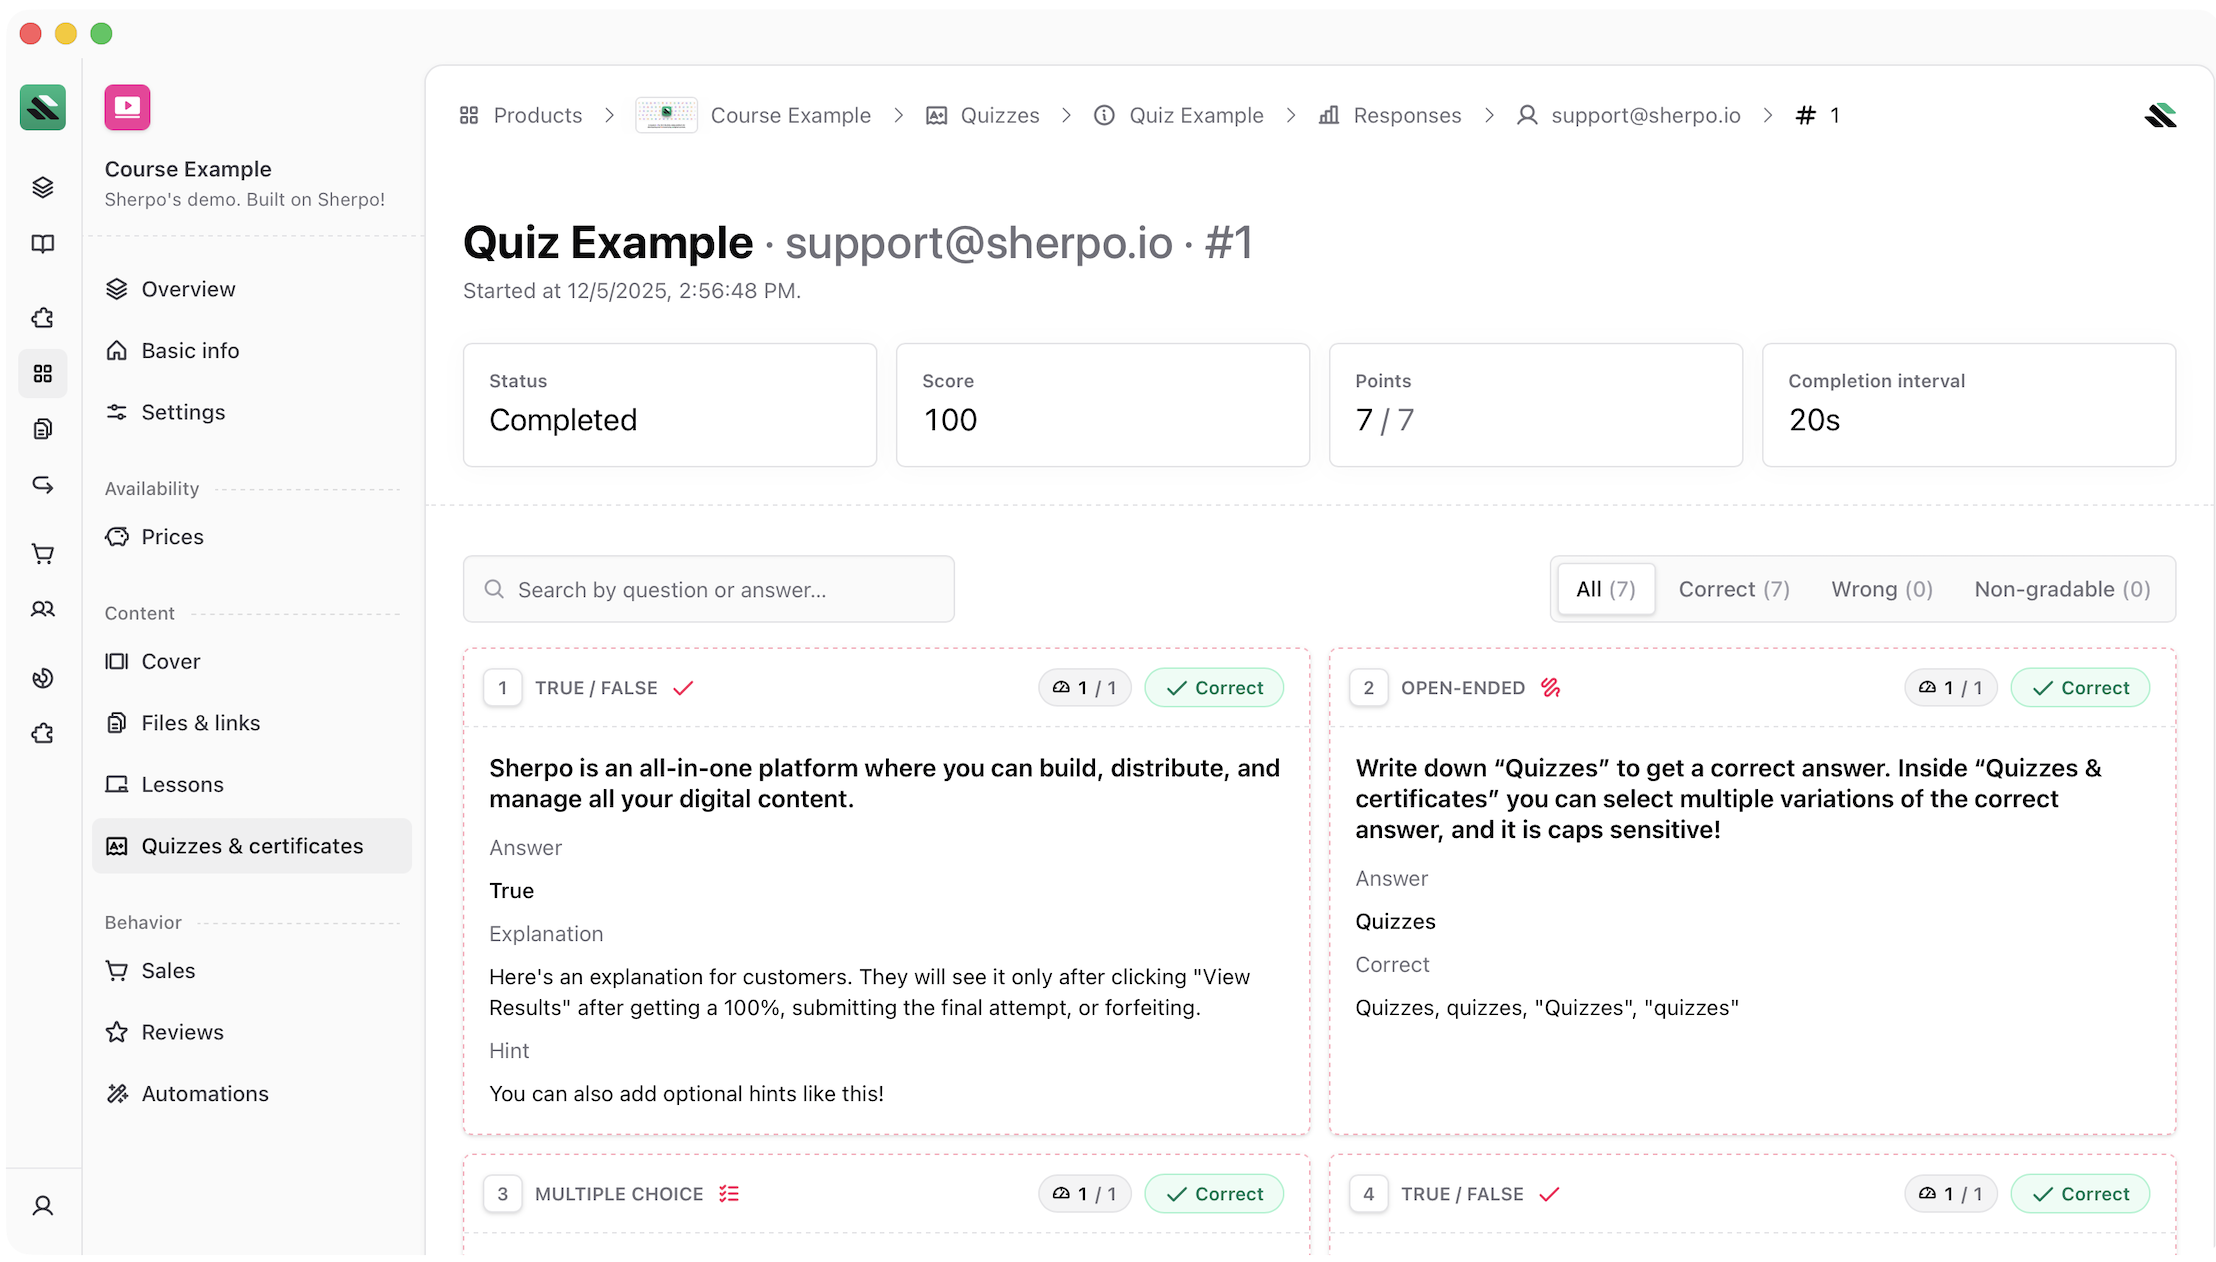Viewport: 2216px width, 1262px height.
Task: Show Wrong (0) answers filter
Action: point(1881,589)
